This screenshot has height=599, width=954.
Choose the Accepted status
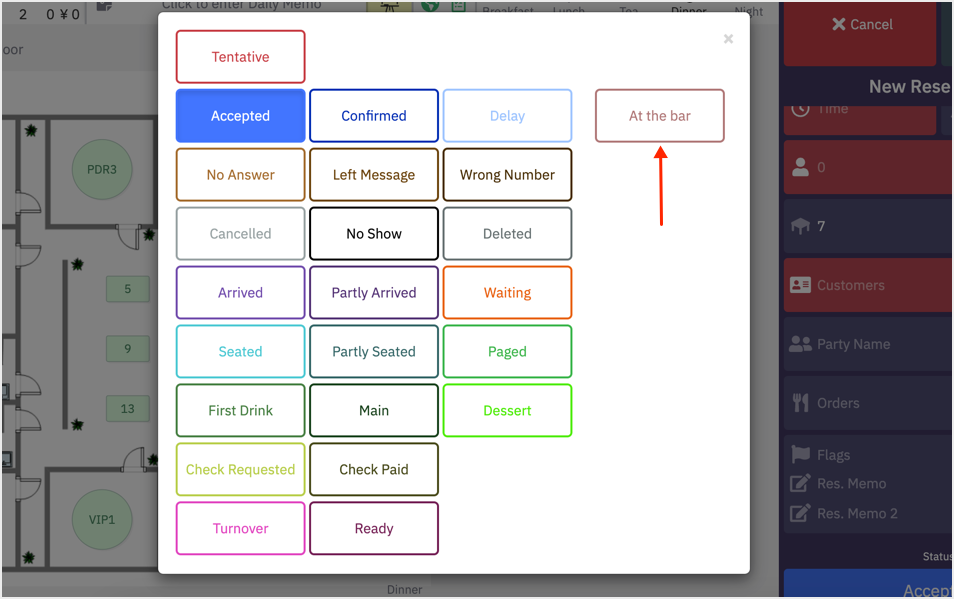click(x=240, y=116)
